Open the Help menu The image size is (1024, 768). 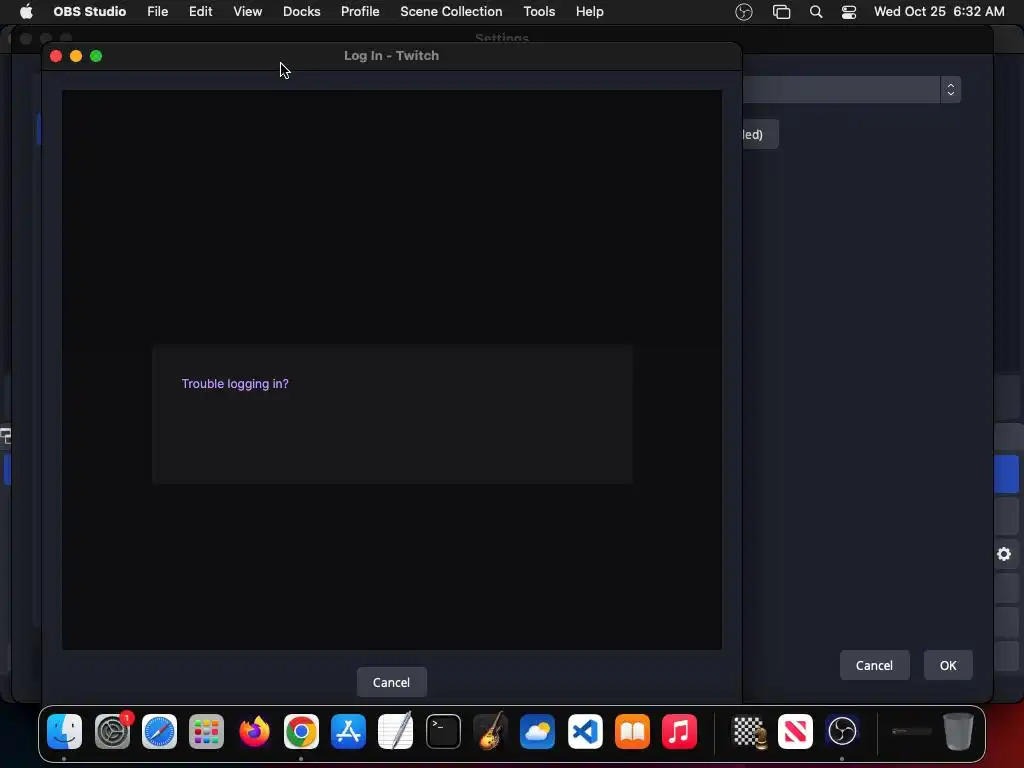[x=589, y=11]
